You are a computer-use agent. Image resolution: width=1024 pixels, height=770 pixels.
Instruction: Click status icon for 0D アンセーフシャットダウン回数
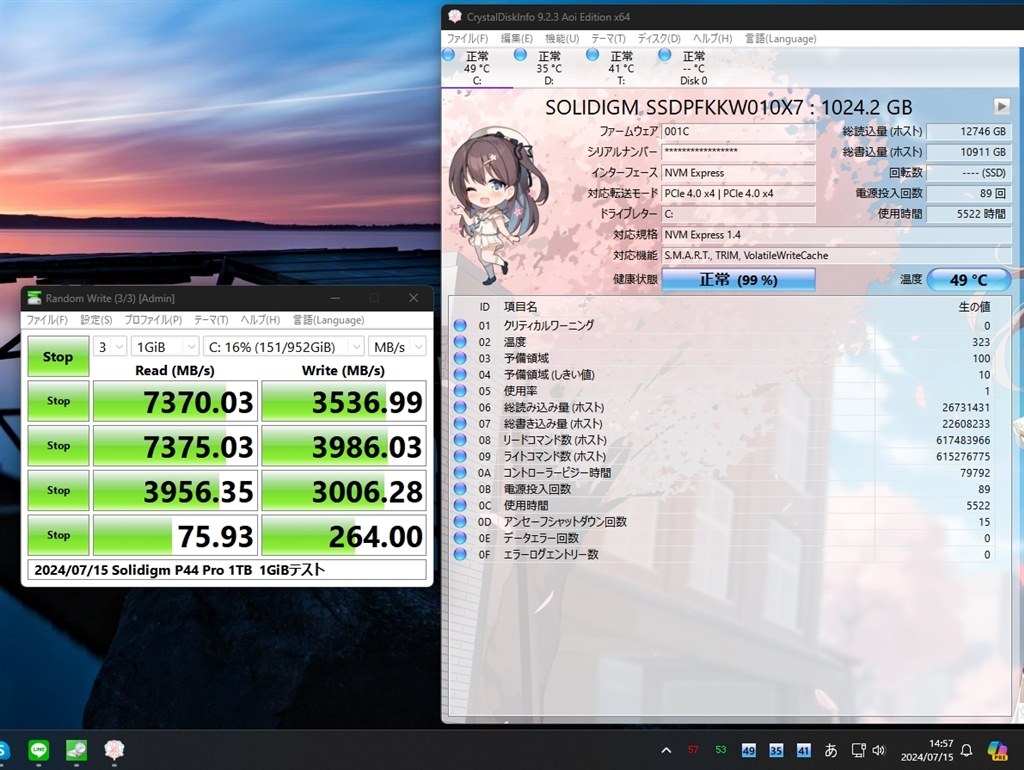click(x=460, y=521)
